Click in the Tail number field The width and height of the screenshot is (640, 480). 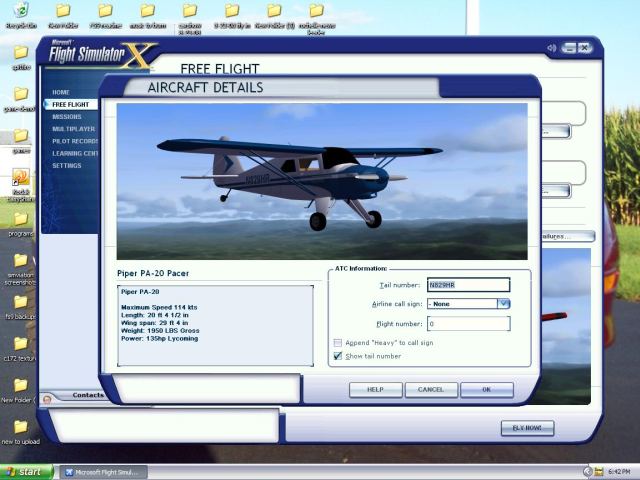pos(468,285)
